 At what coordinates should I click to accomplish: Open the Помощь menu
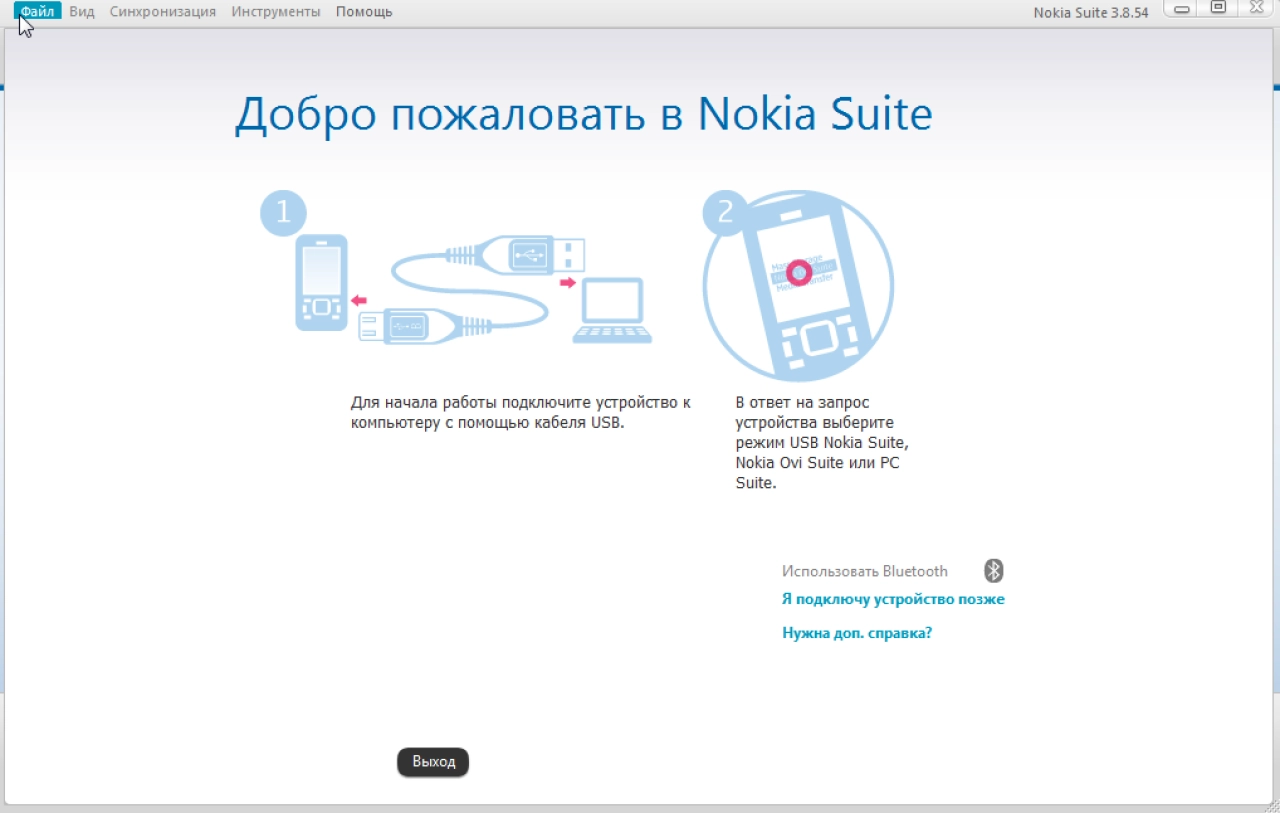[x=364, y=11]
